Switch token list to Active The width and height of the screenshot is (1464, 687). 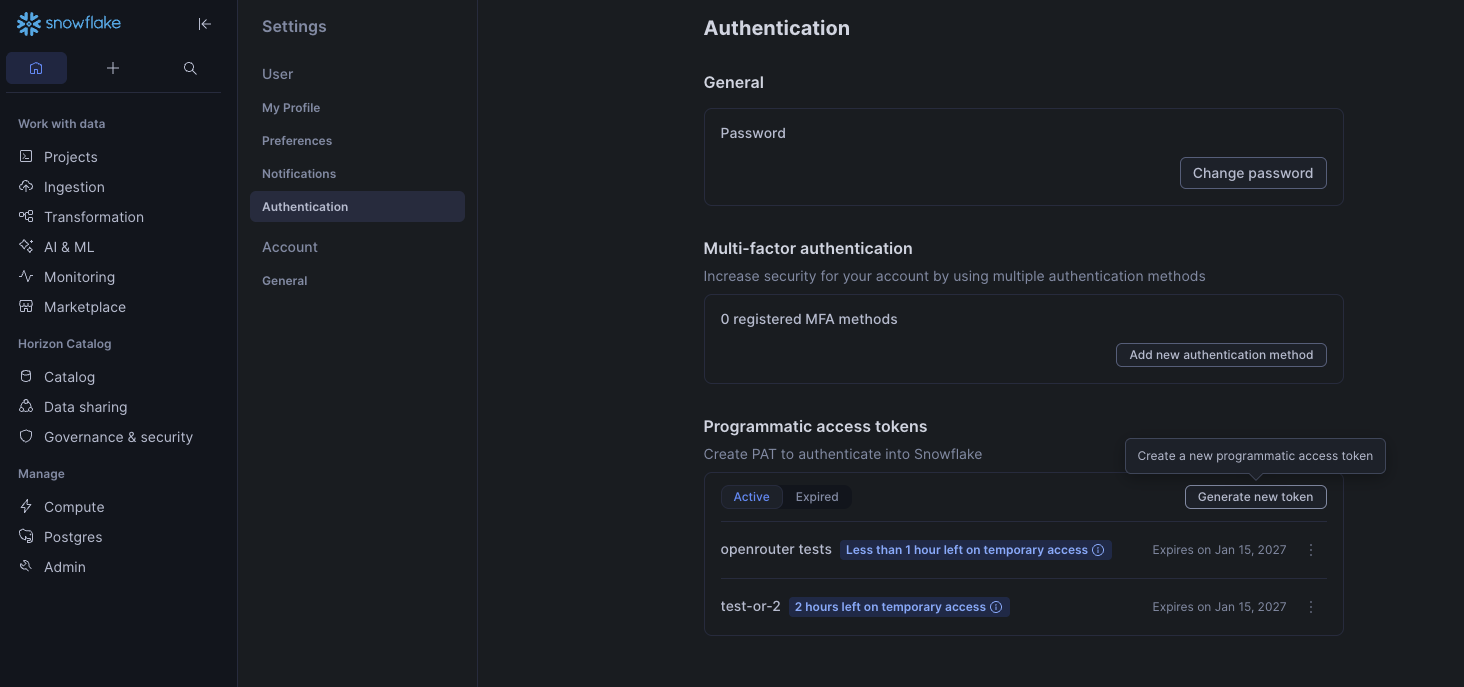coord(751,497)
